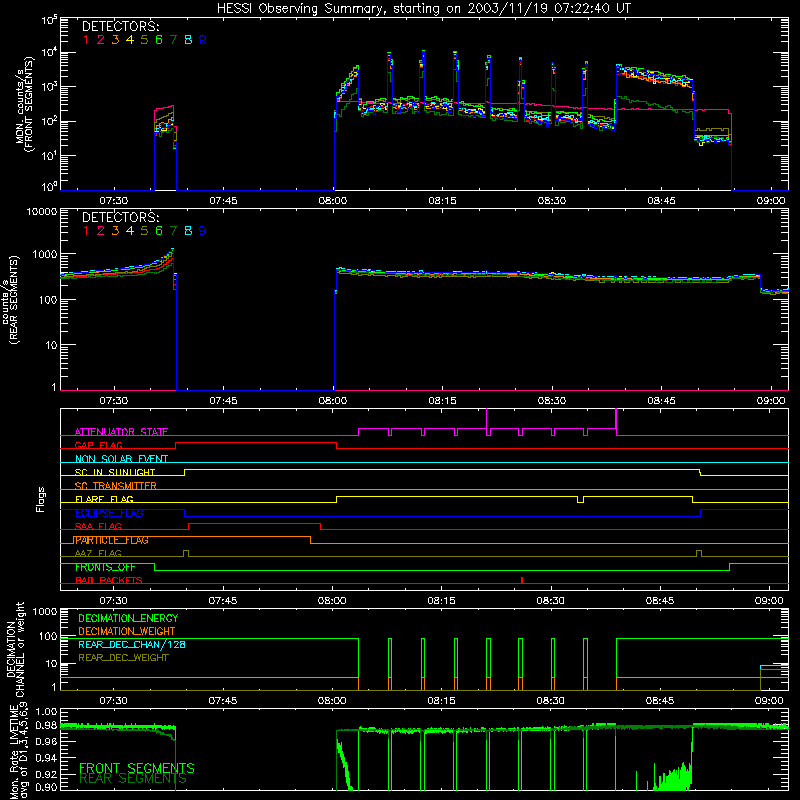Click the NON_SOLAR_EVENT flag label

click(121, 459)
